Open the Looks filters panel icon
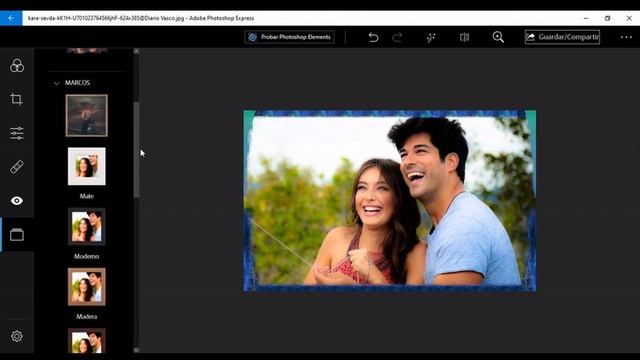Image resolution: width=640 pixels, height=360 pixels. (17, 66)
